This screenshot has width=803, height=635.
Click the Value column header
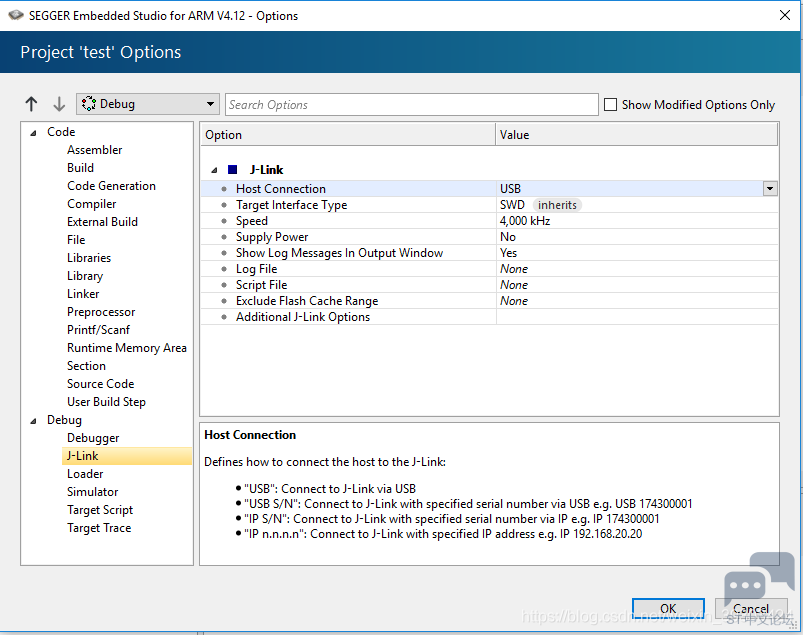click(x=637, y=135)
